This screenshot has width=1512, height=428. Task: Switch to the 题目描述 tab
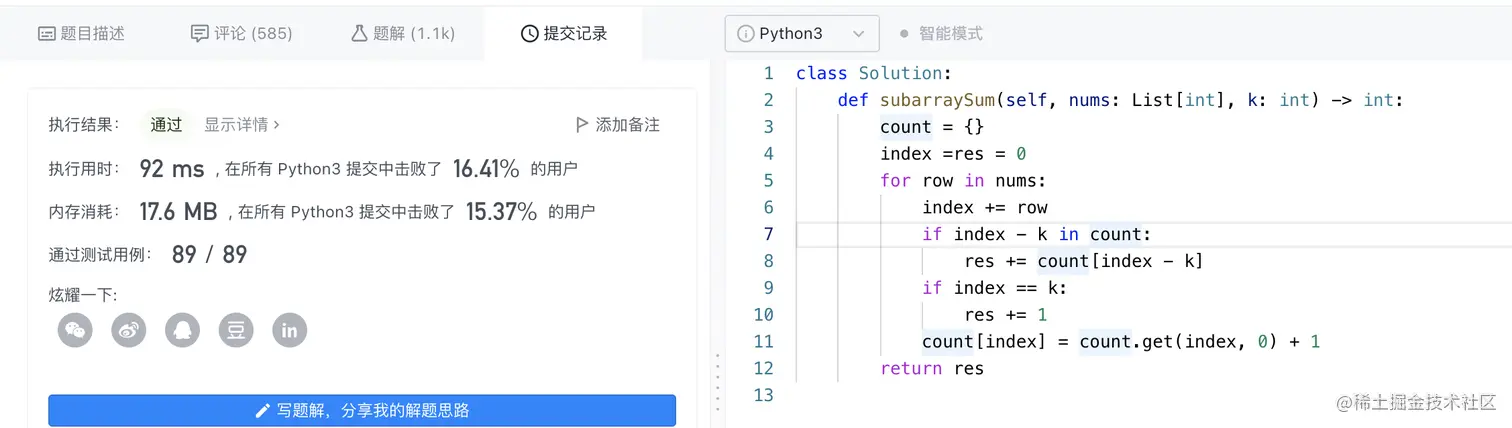tap(81, 34)
